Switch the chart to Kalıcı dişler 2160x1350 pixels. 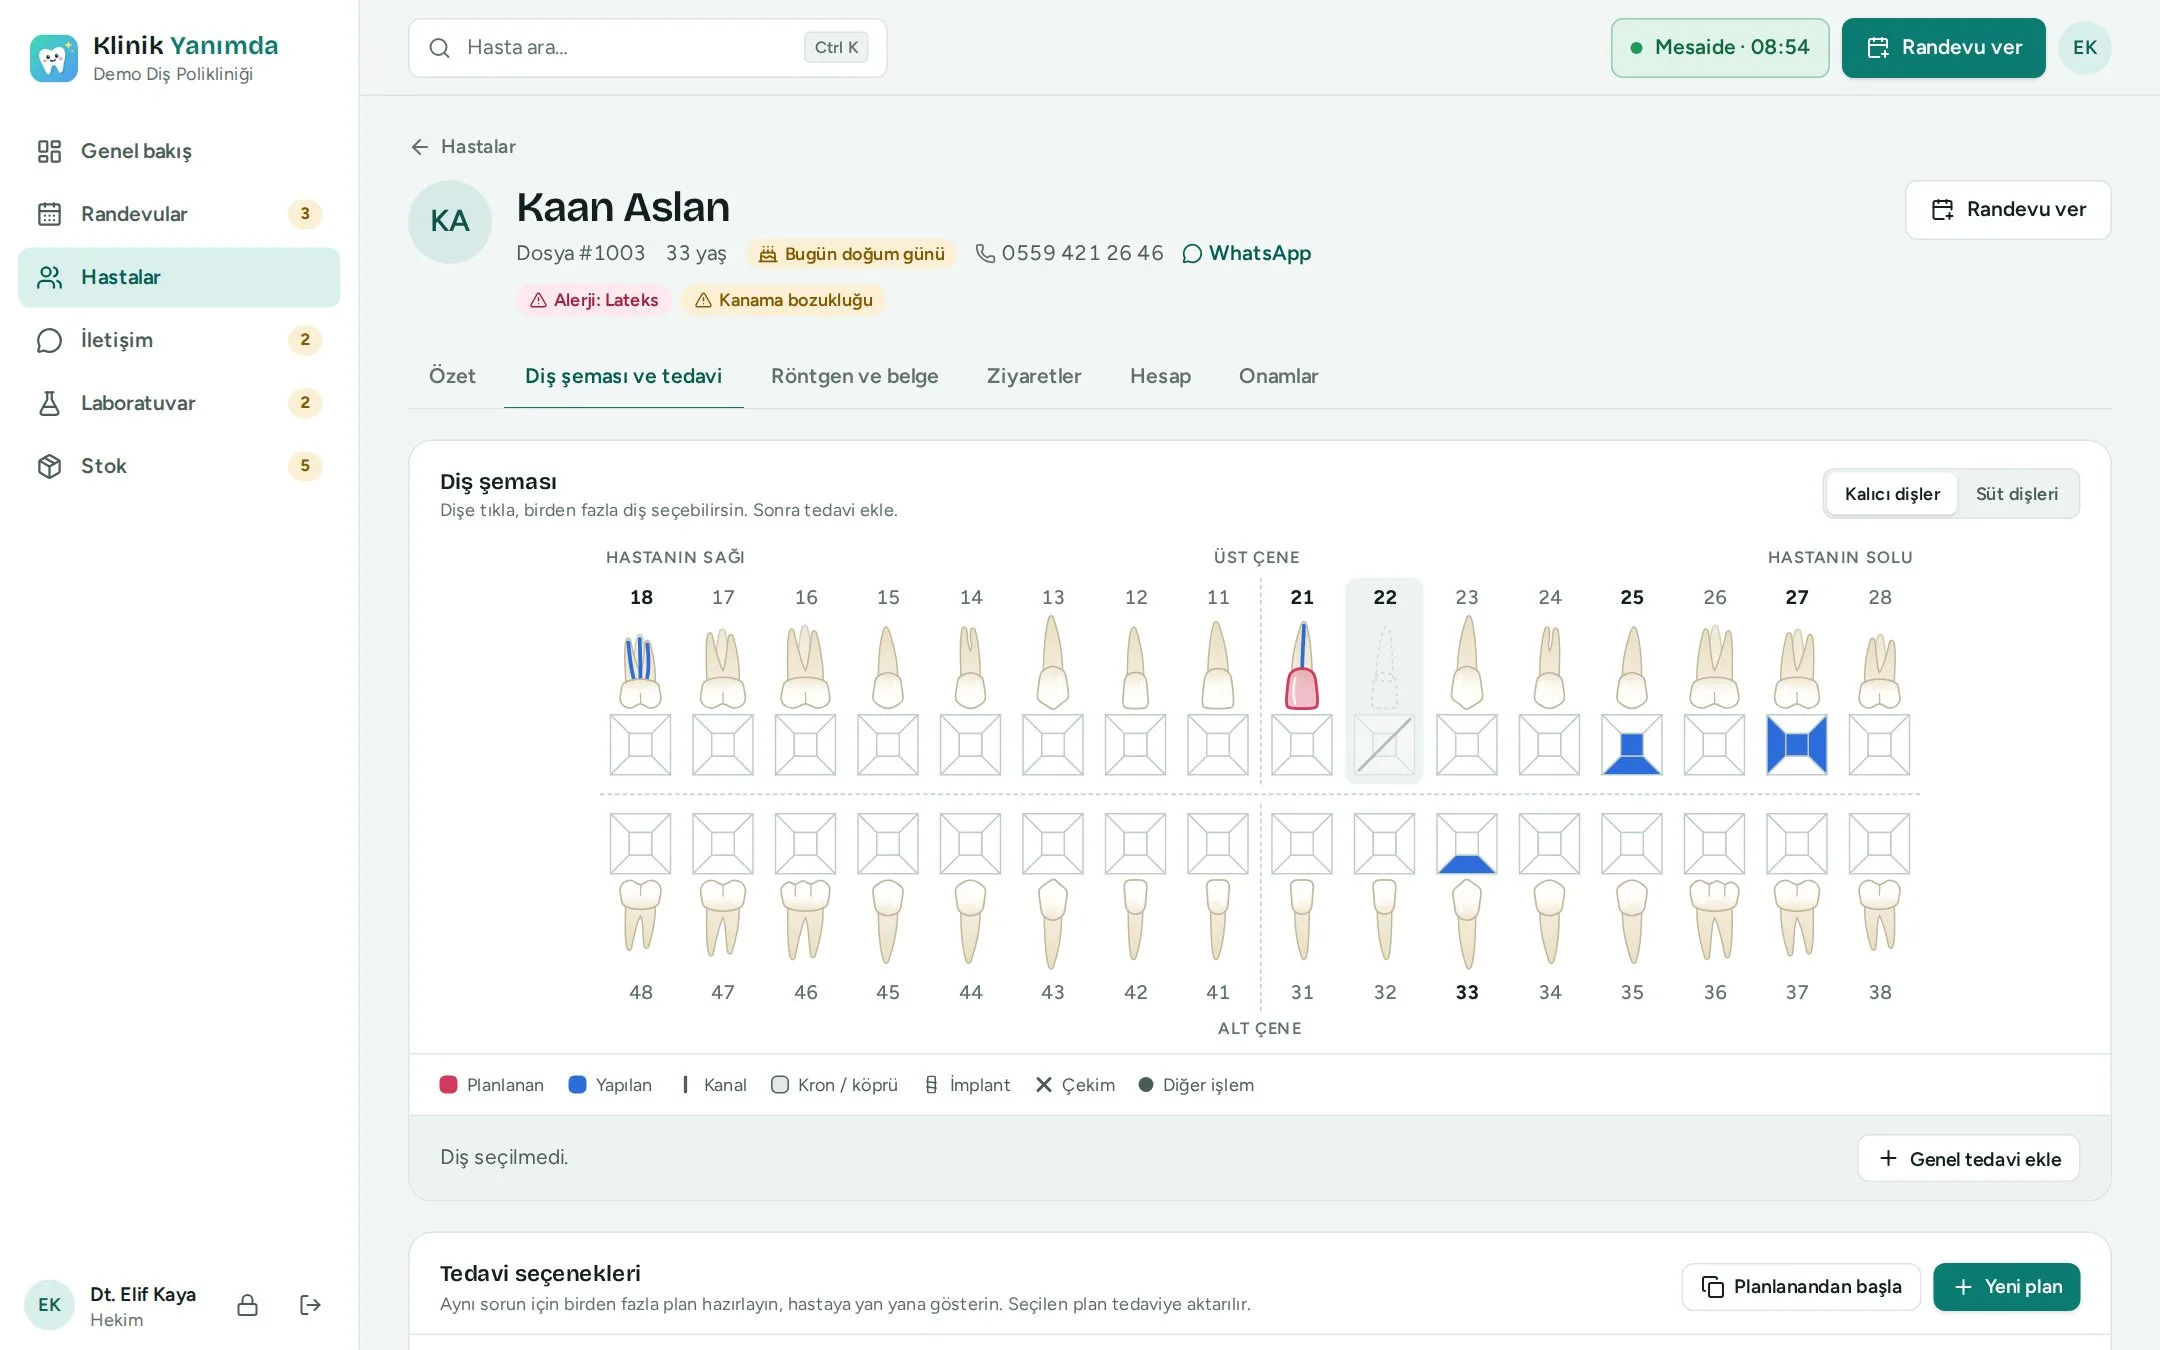(1892, 494)
